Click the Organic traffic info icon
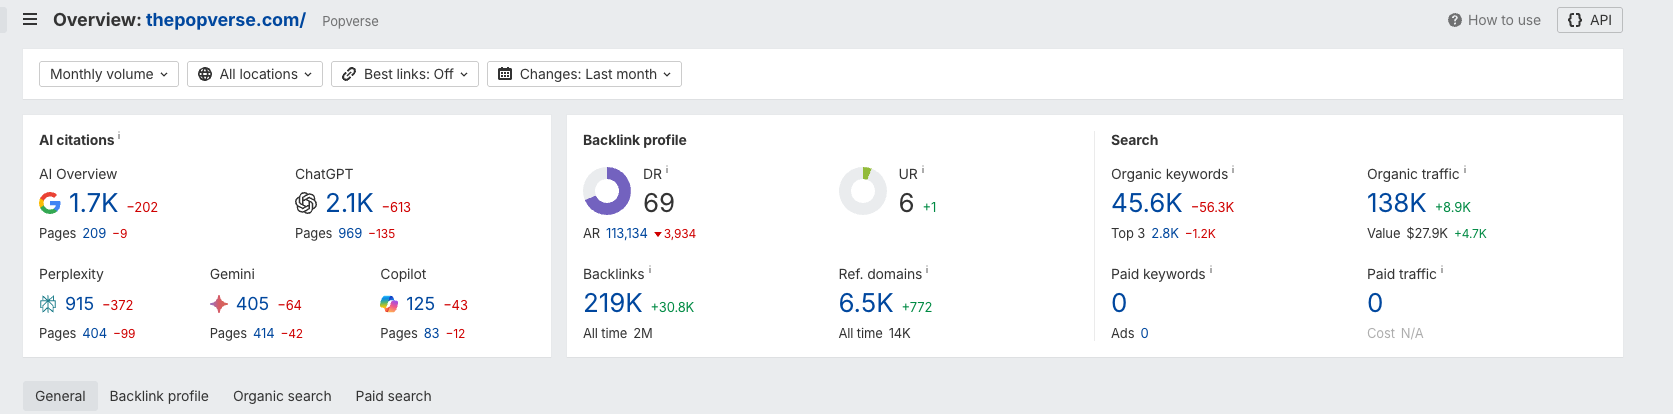Viewport: 1673px width, 414px height. coord(1465,170)
